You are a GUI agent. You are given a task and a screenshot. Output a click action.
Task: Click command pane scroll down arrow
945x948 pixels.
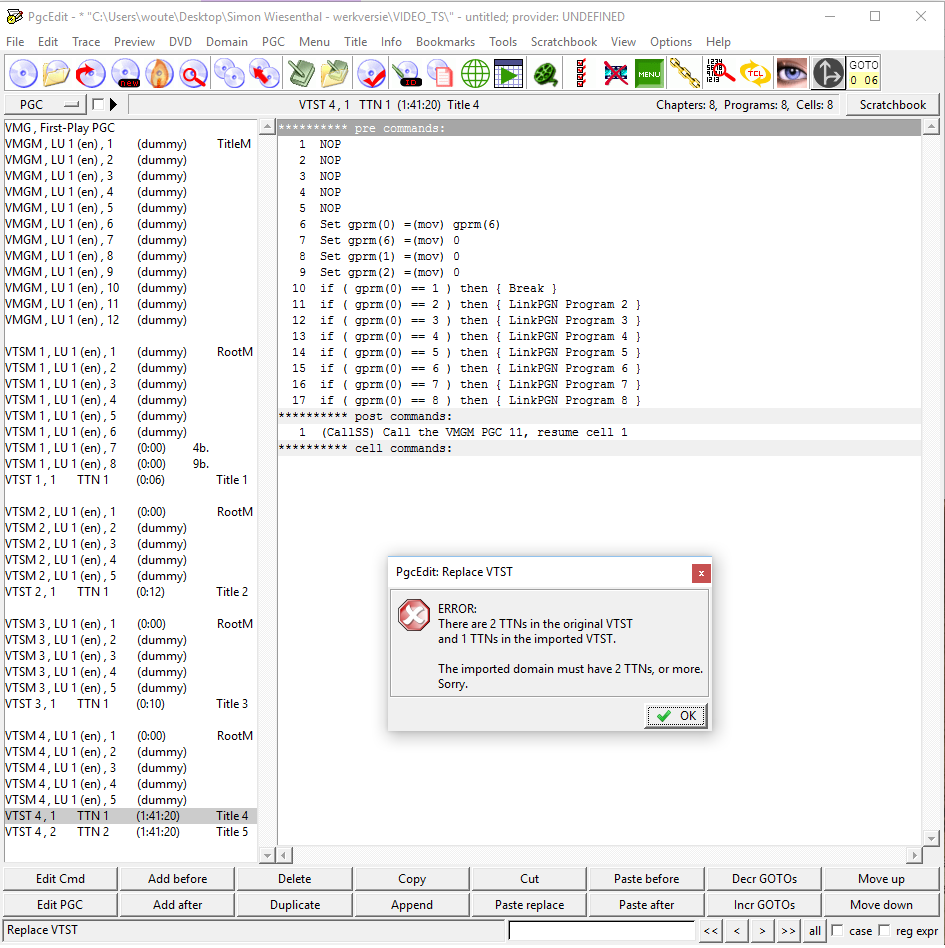tap(931, 838)
